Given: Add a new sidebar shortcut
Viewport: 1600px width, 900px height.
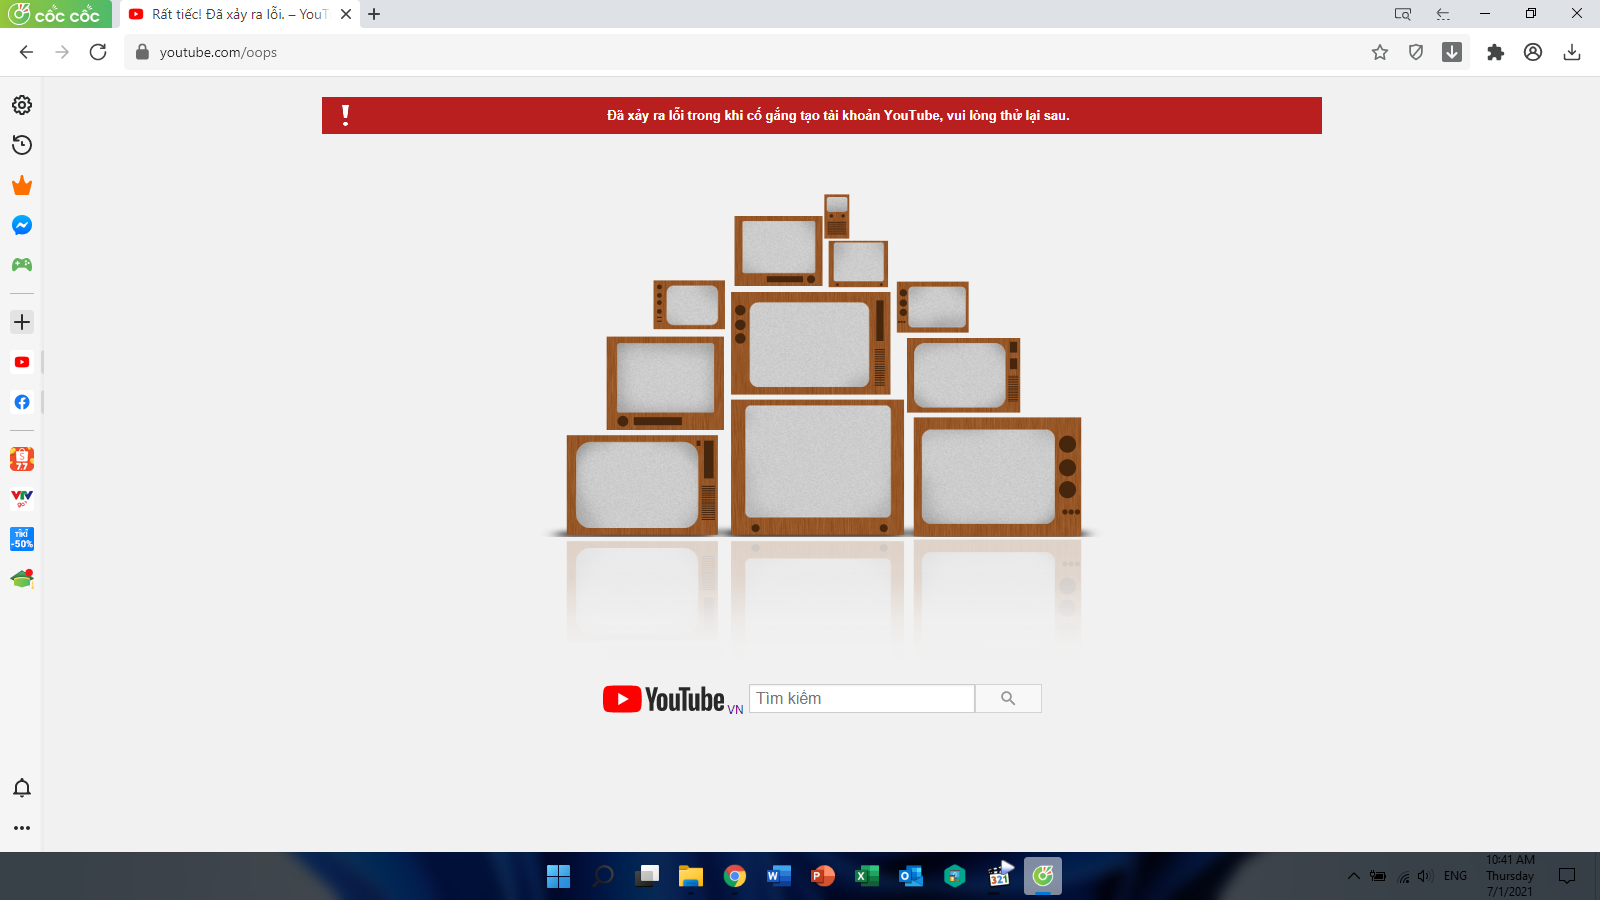Looking at the screenshot, I should (x=22, y=322).
